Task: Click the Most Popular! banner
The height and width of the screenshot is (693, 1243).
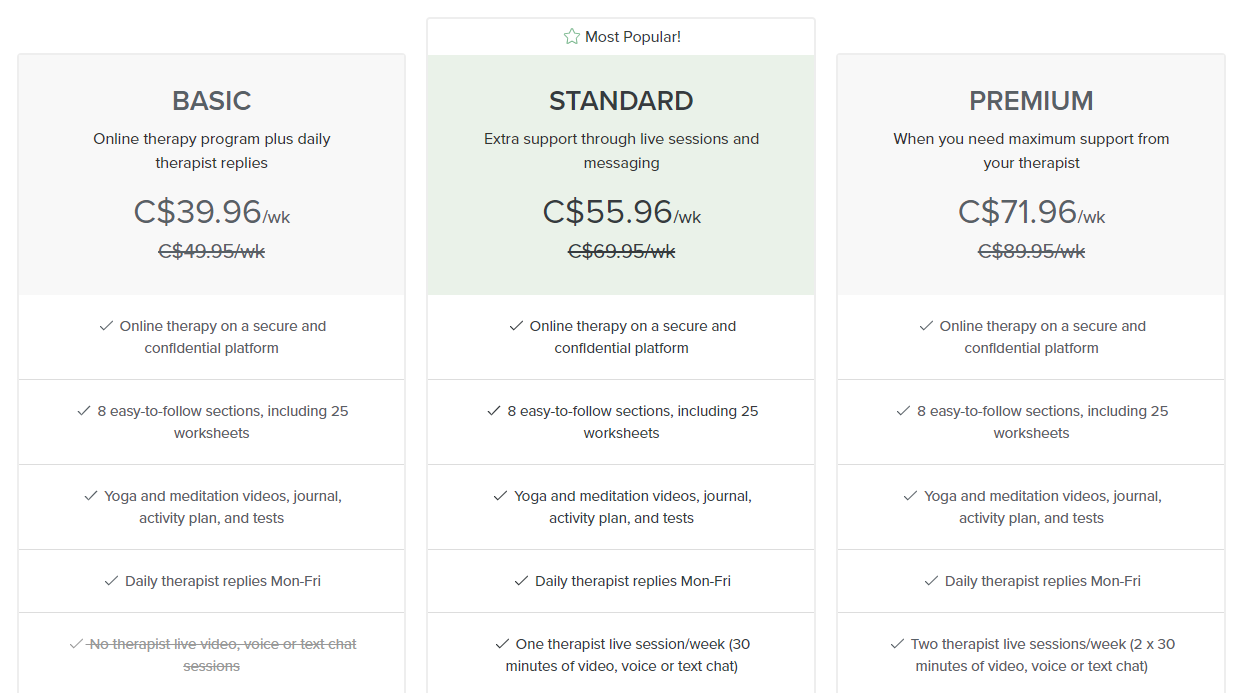Action: pos(621,37)
